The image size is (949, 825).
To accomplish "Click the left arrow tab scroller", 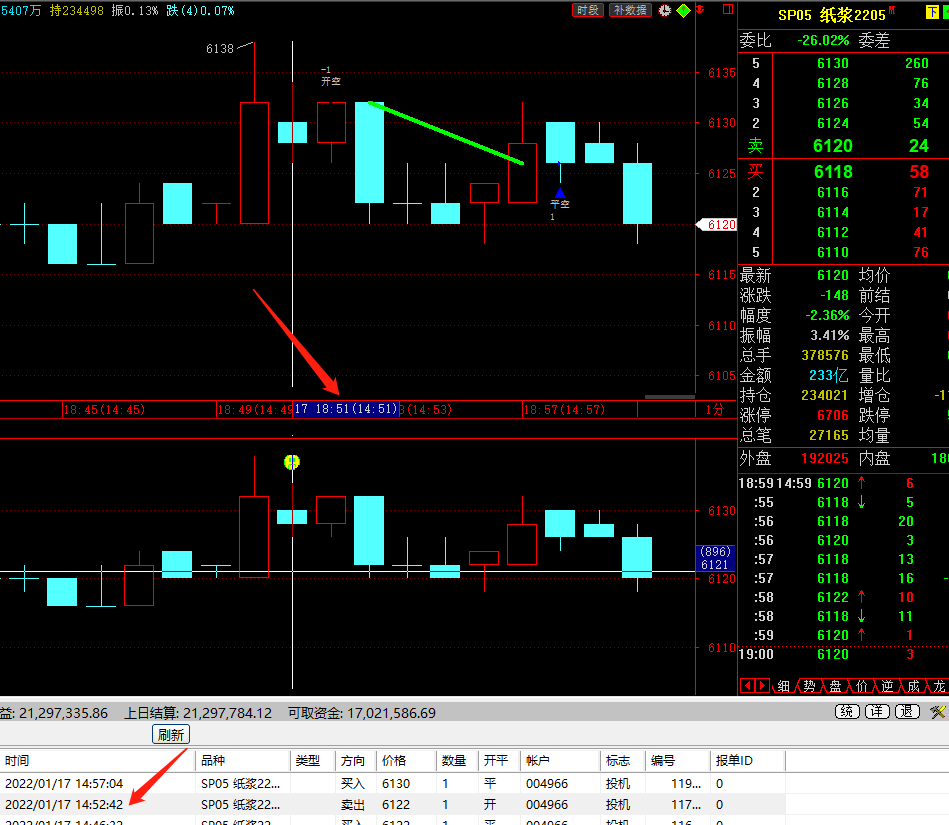I will pyautogui.click(x=747, y=686).
